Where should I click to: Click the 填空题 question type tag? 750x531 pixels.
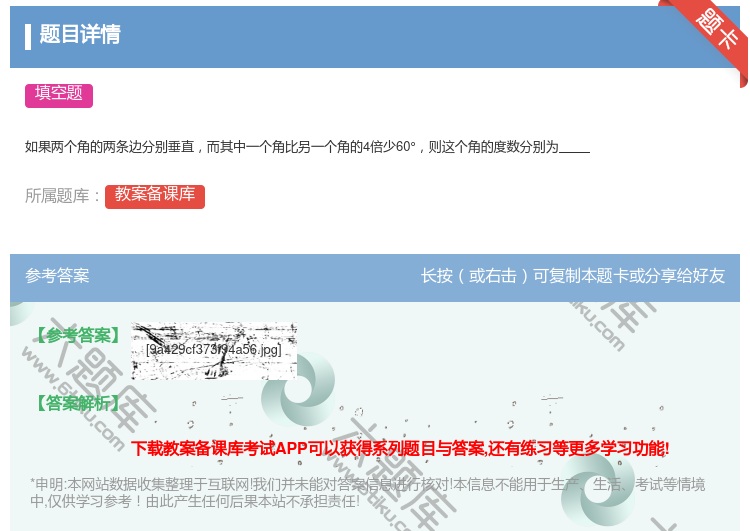pos(59,95)
